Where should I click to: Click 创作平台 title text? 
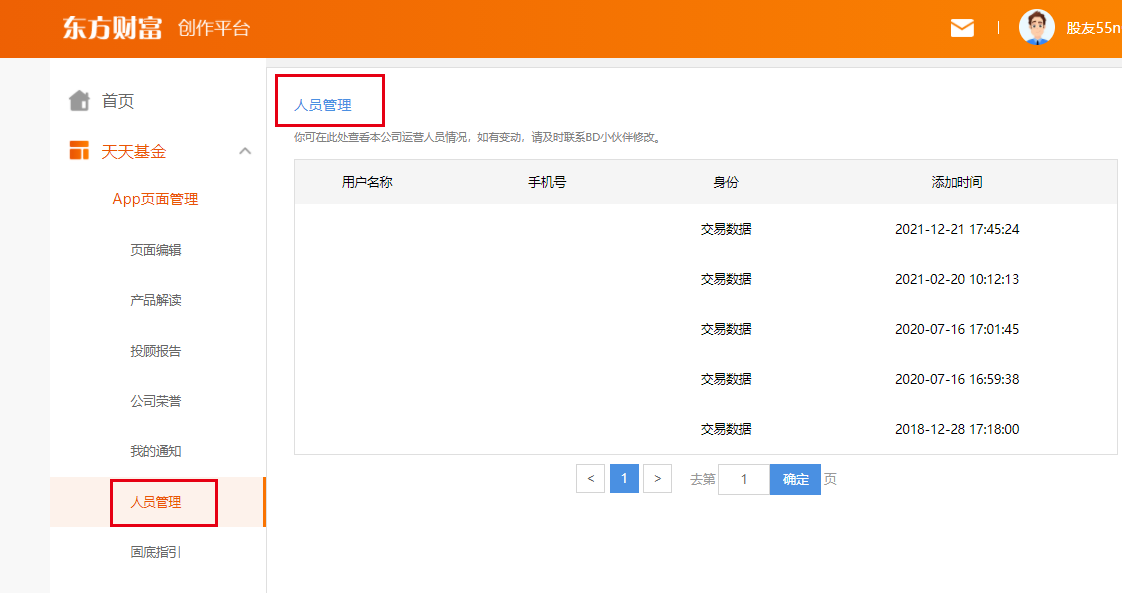214,28
